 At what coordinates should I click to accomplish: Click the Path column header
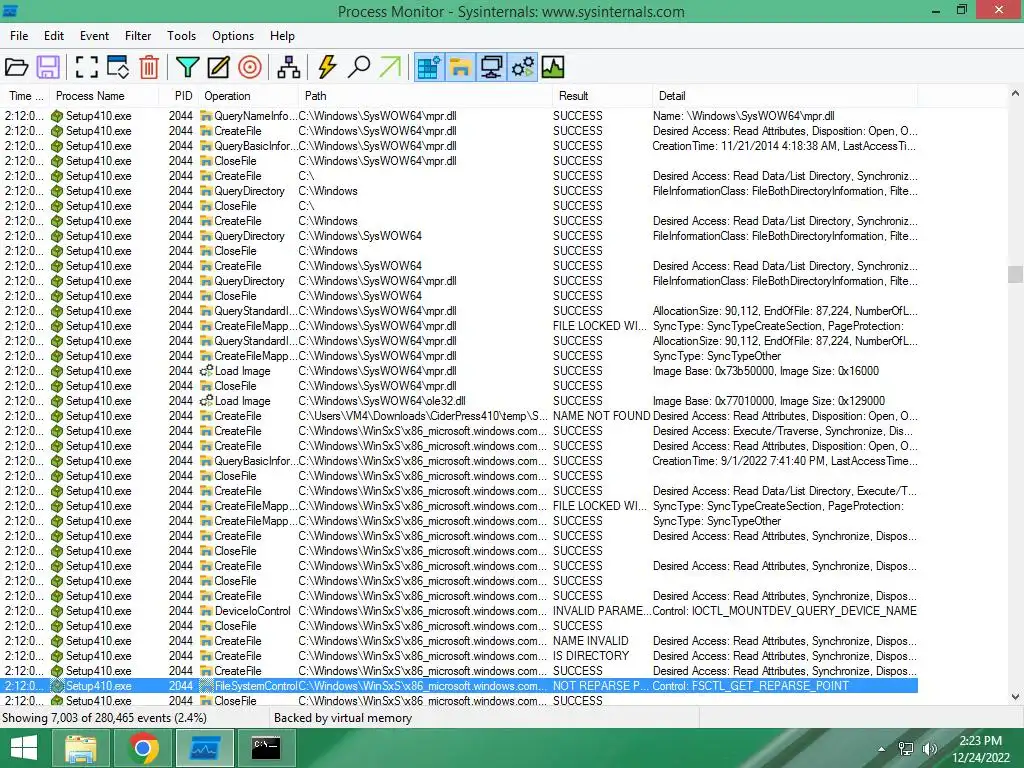(x=426, y=96)
